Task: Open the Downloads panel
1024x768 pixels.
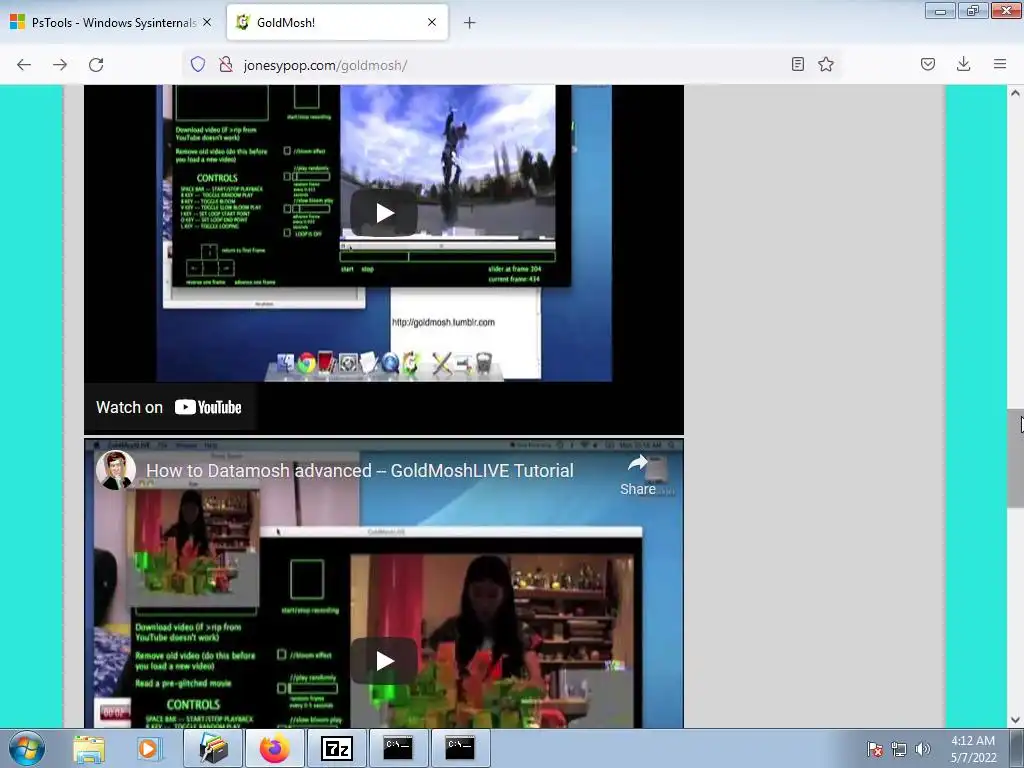Action: tap(963, 64)
